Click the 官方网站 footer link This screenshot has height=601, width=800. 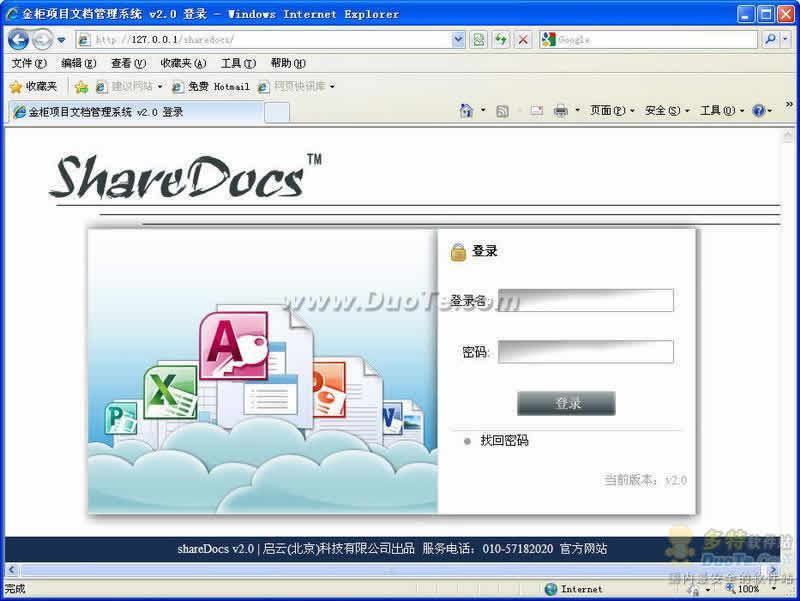click(583, 549)
